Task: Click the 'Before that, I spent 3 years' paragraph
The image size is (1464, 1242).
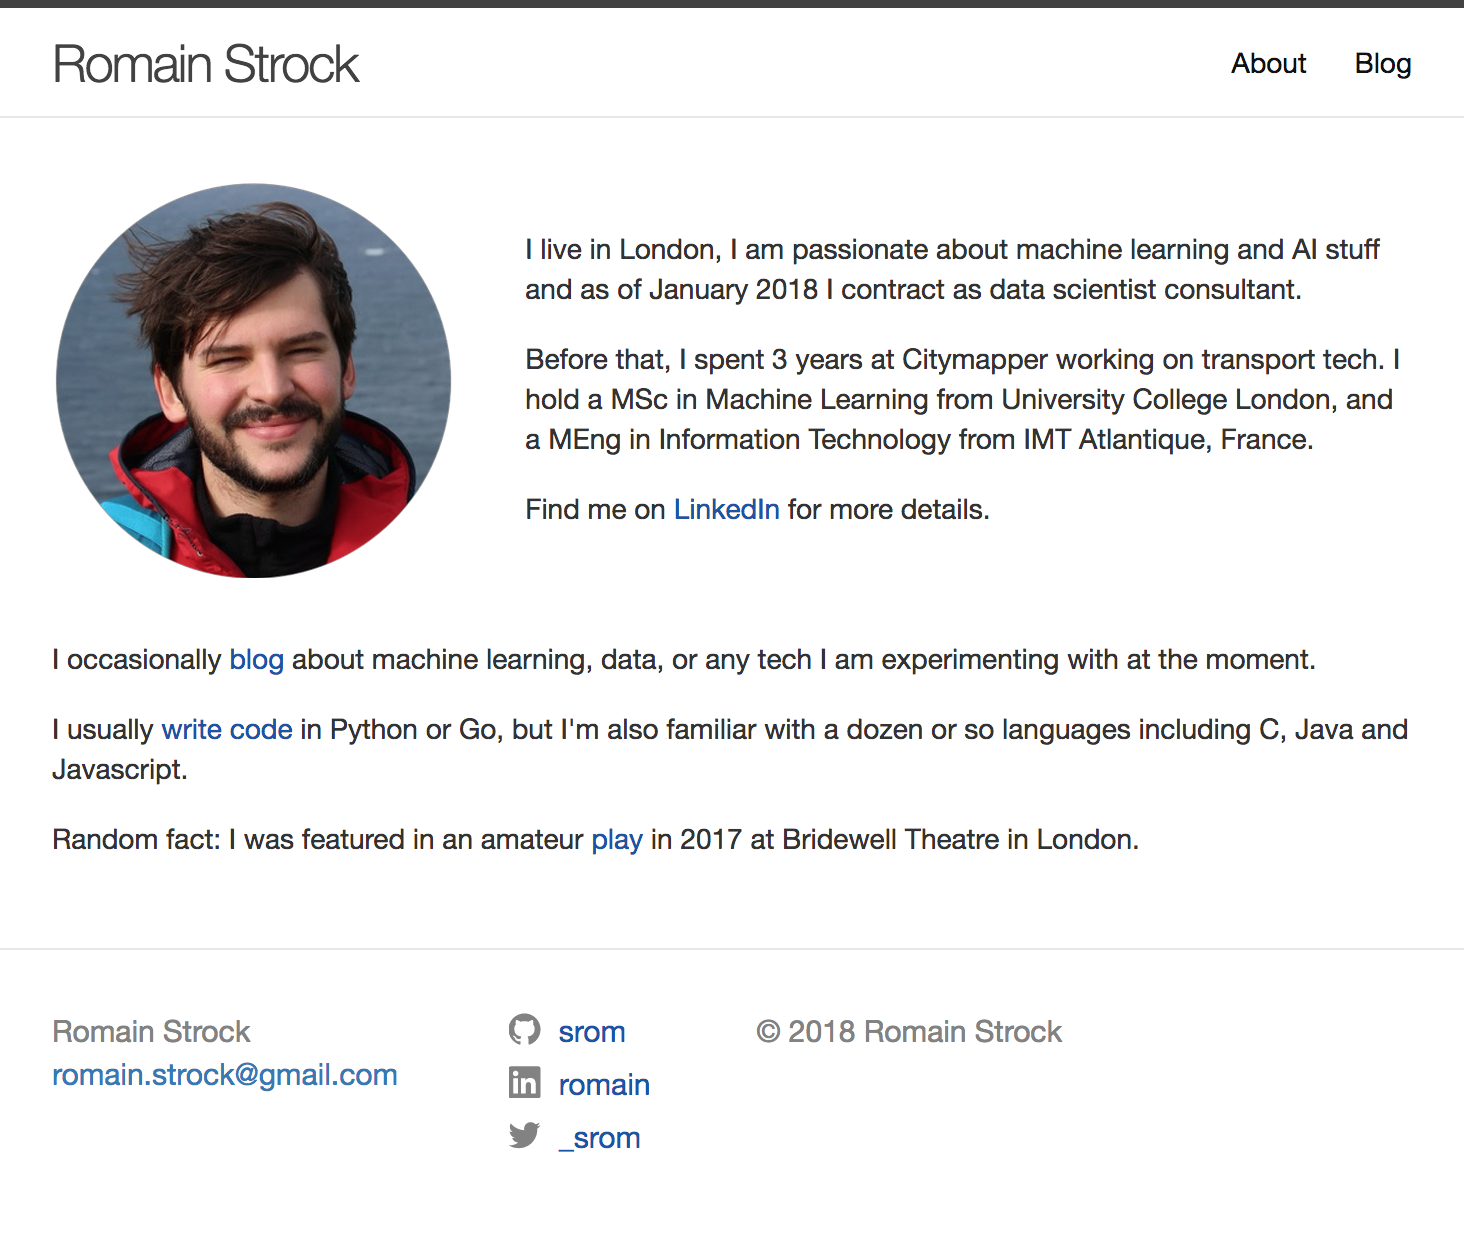Action: pos(962,399)
